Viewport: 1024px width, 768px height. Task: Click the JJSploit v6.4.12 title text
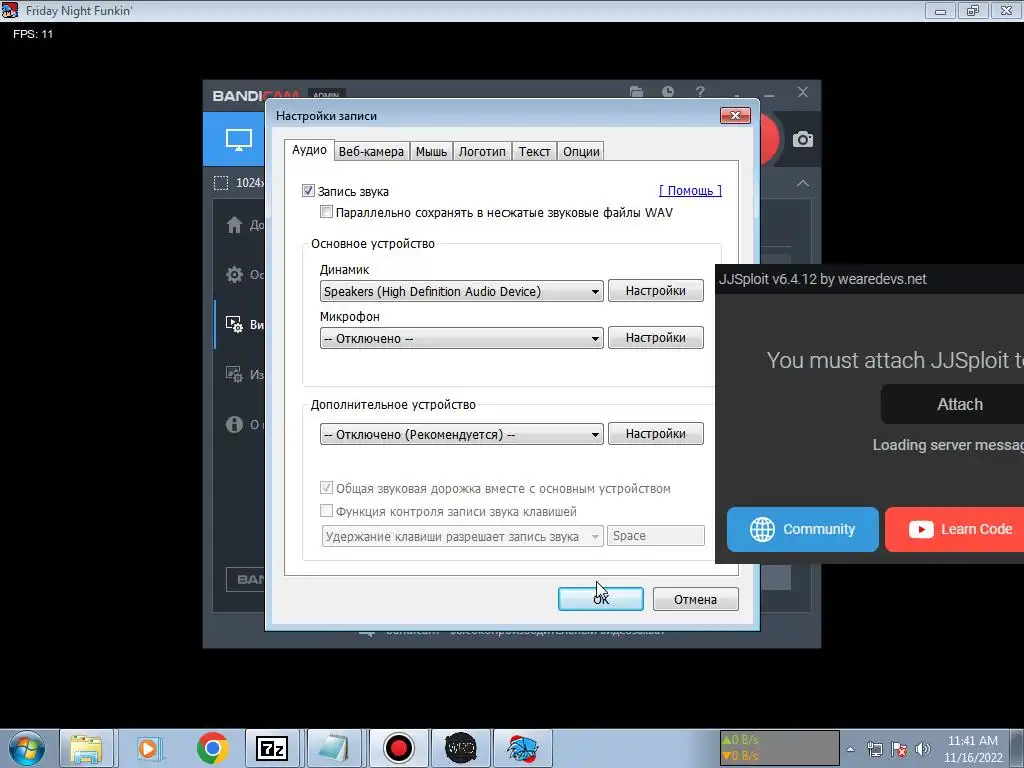click(822, 279)
